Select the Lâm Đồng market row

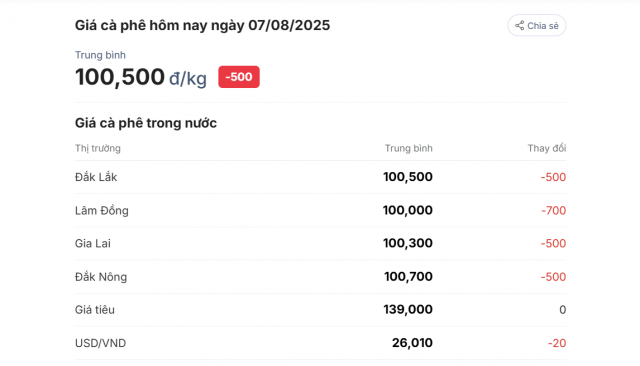(x=320, y=211)
